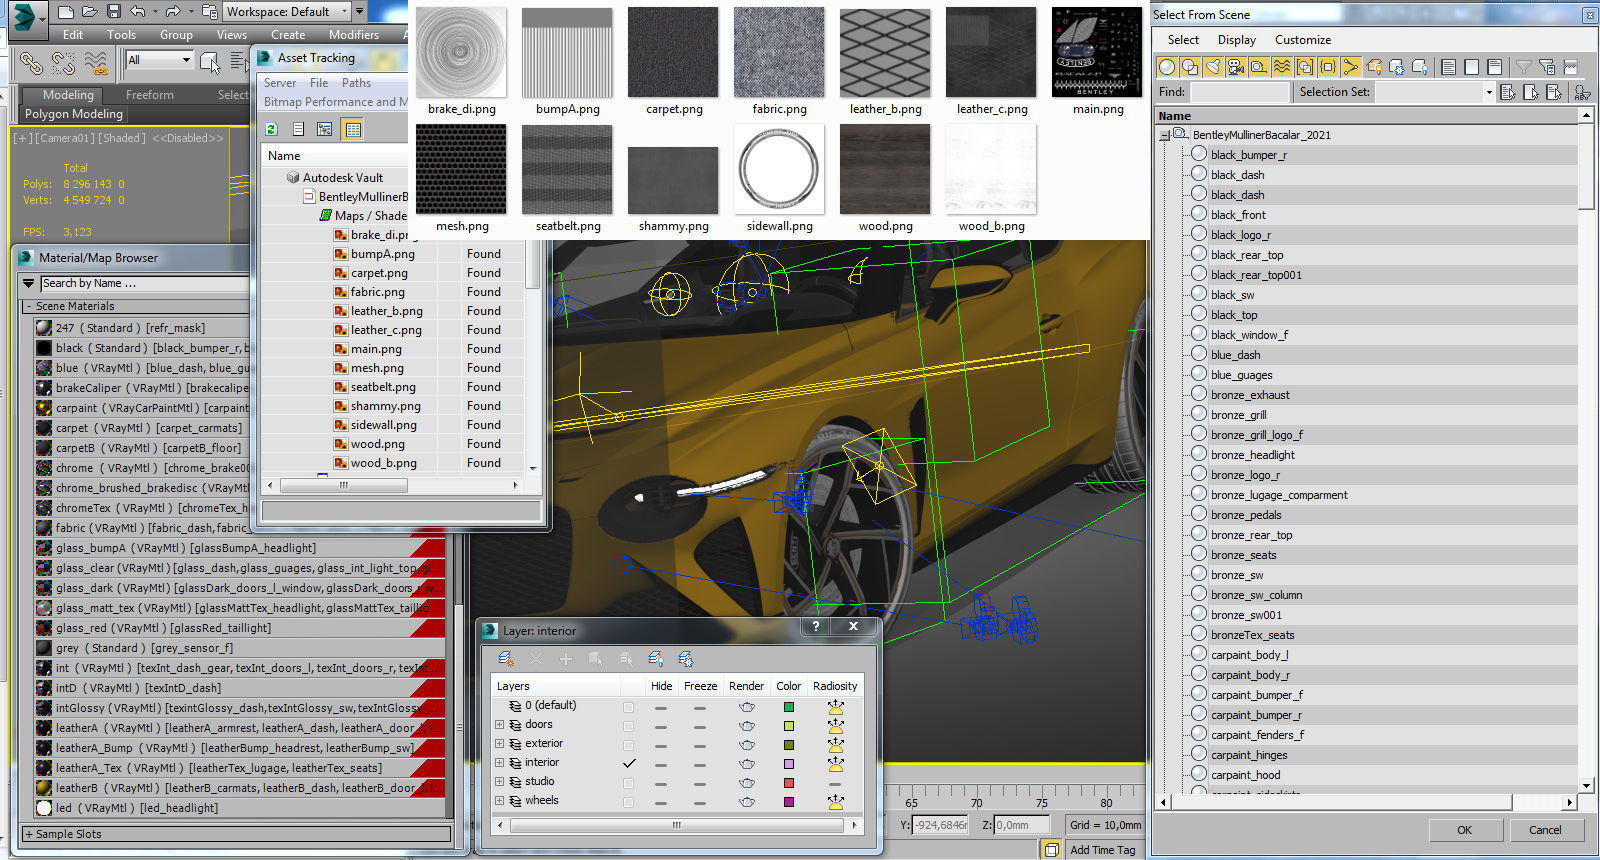Change color swatch of the doors layer
Screen dimensions: 1600x860
click(x=789, y=725)
